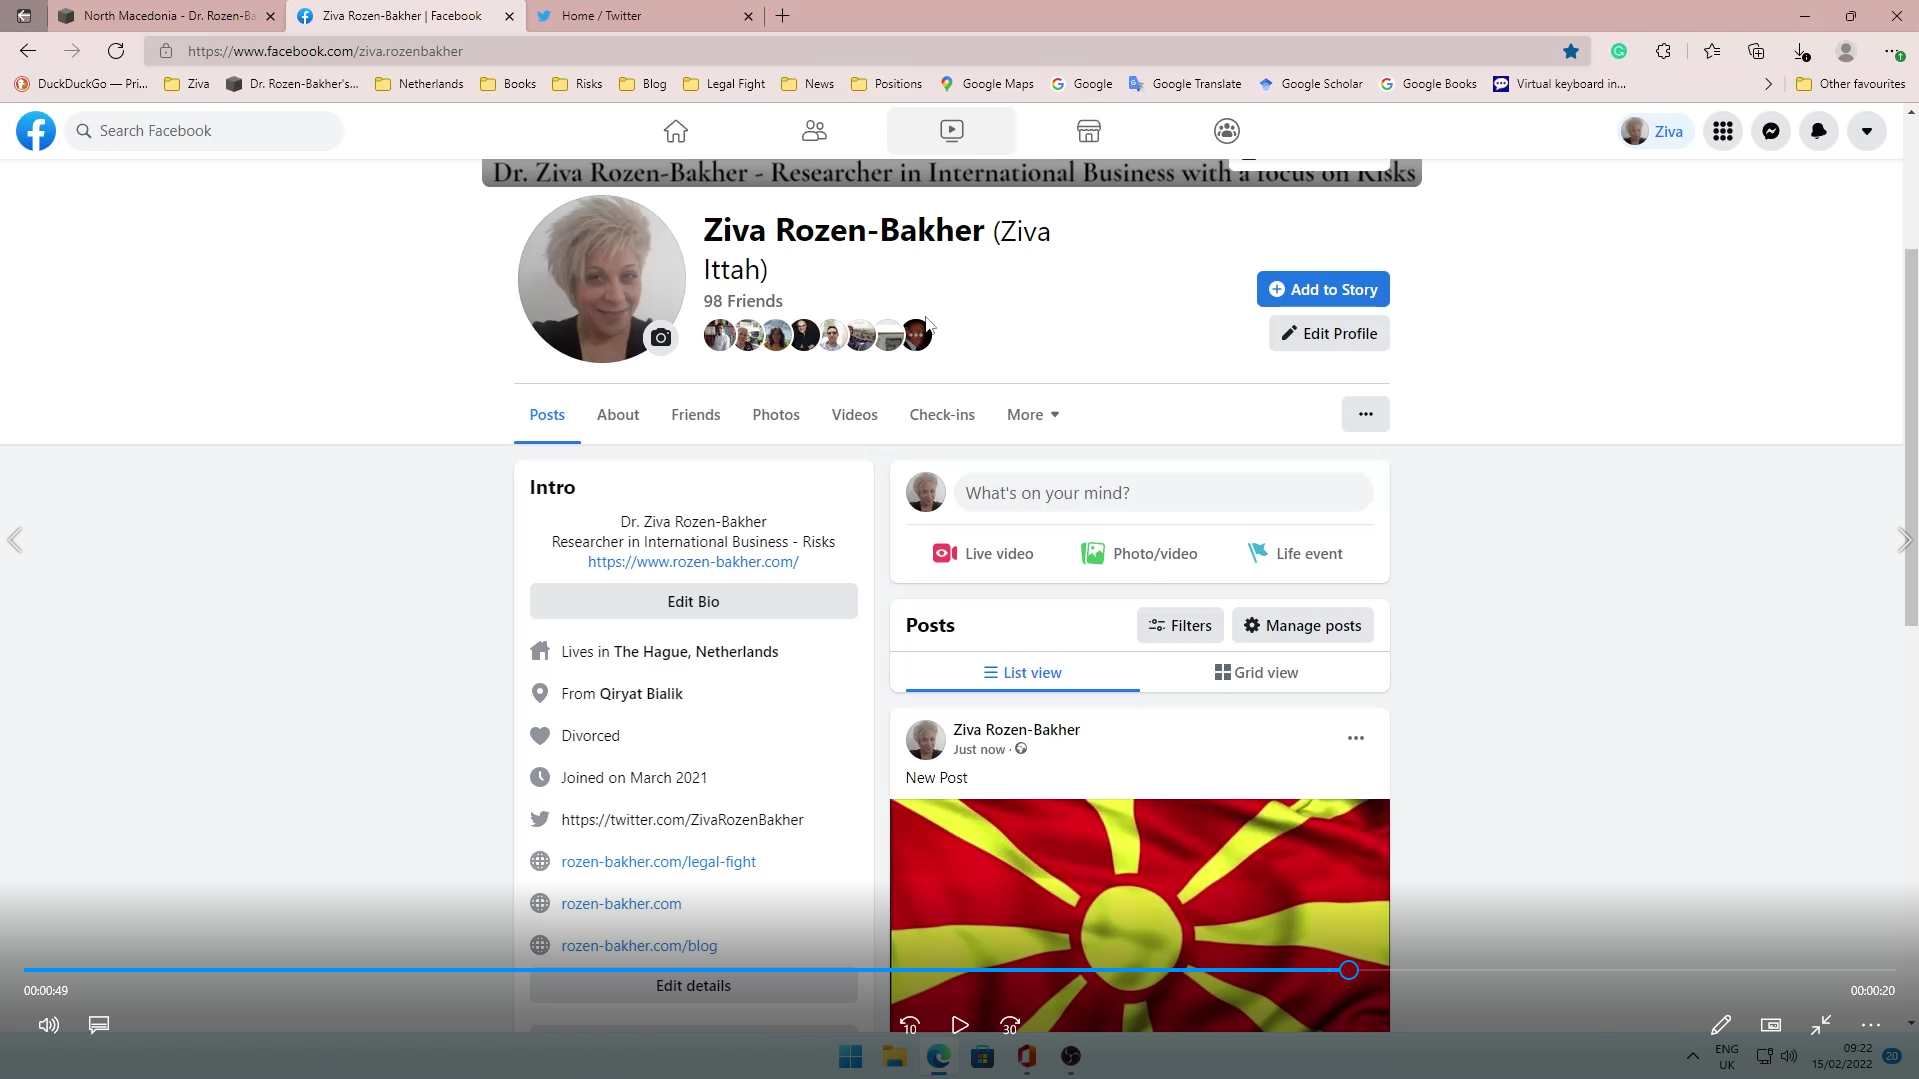Viewport: 1919px width, 1079px height.
Task: Switch to the Photos tab
Action: point(776,415)
